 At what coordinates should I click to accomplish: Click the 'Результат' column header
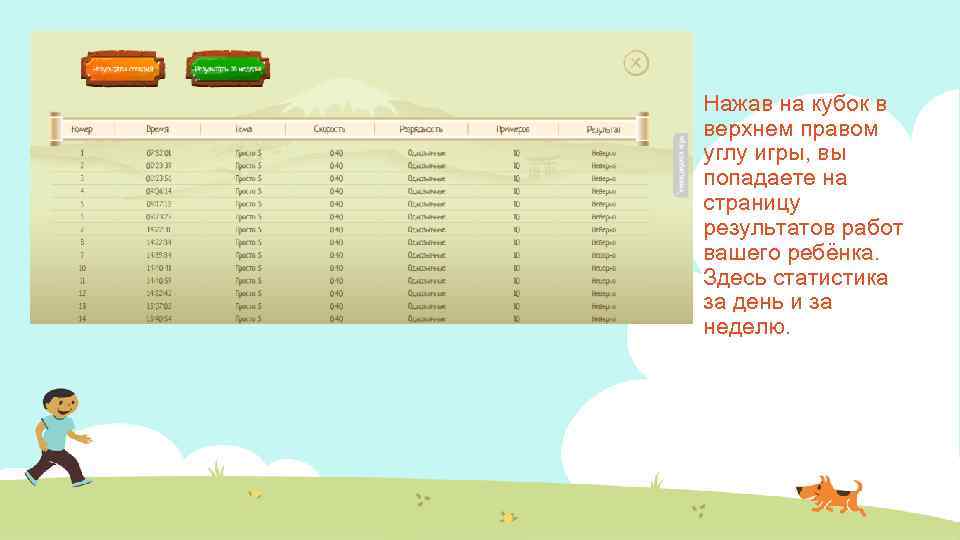click(603, 129)
